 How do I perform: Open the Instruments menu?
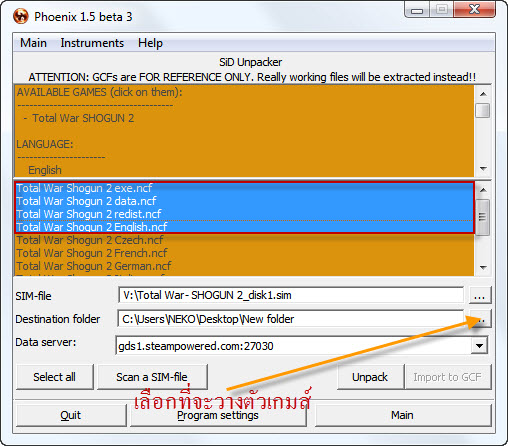point(92,43)
